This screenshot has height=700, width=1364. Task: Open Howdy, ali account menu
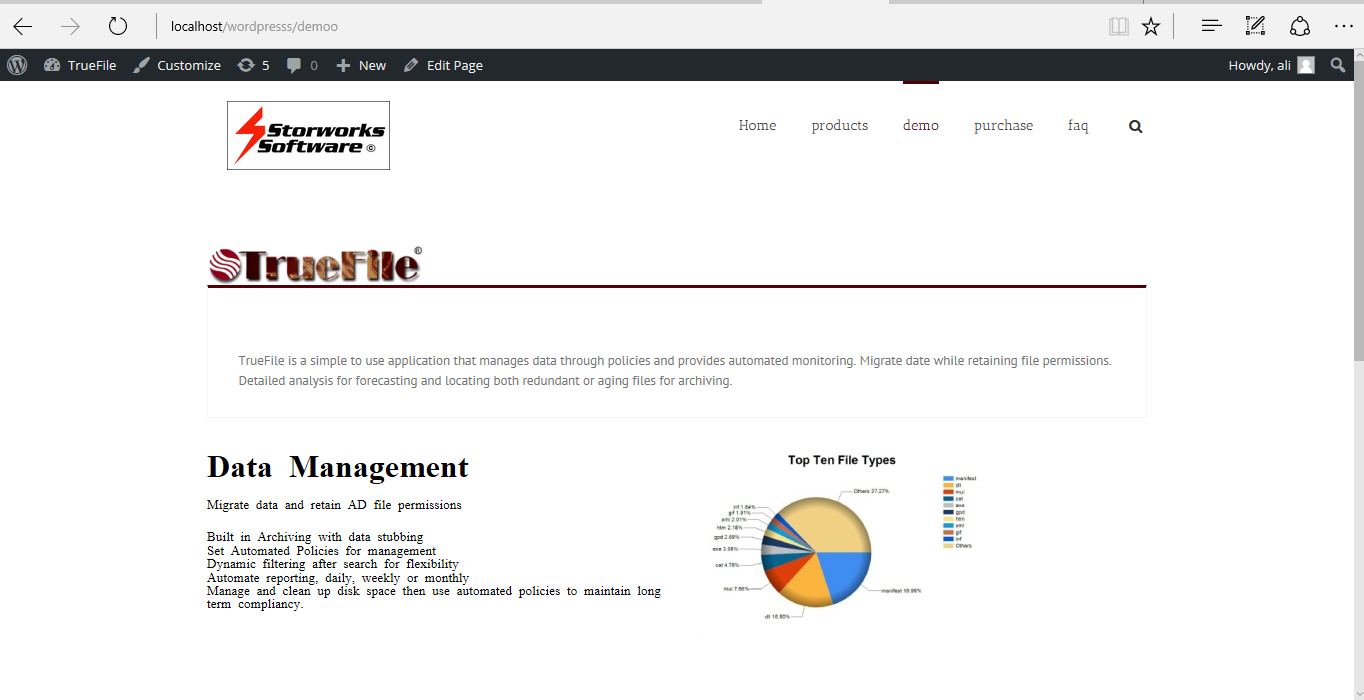click(x=1271, y=65)
